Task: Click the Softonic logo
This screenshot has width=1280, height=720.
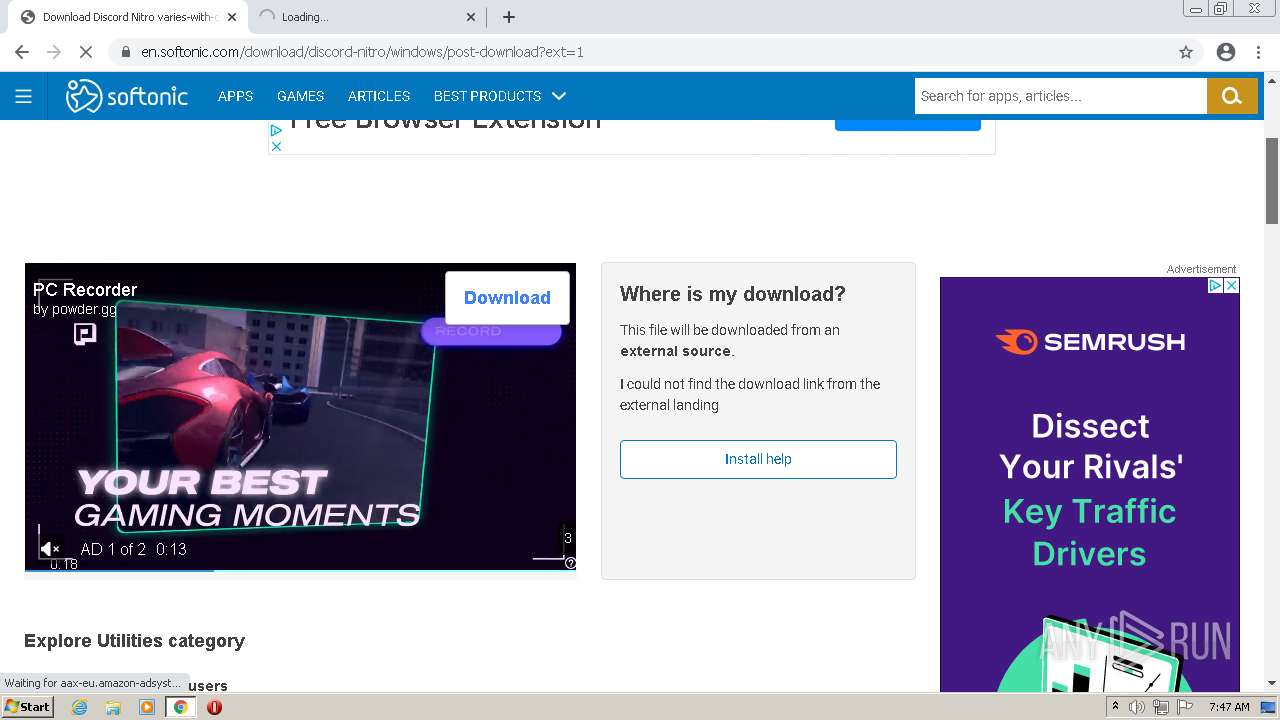Action: click(x=127, y=96)
